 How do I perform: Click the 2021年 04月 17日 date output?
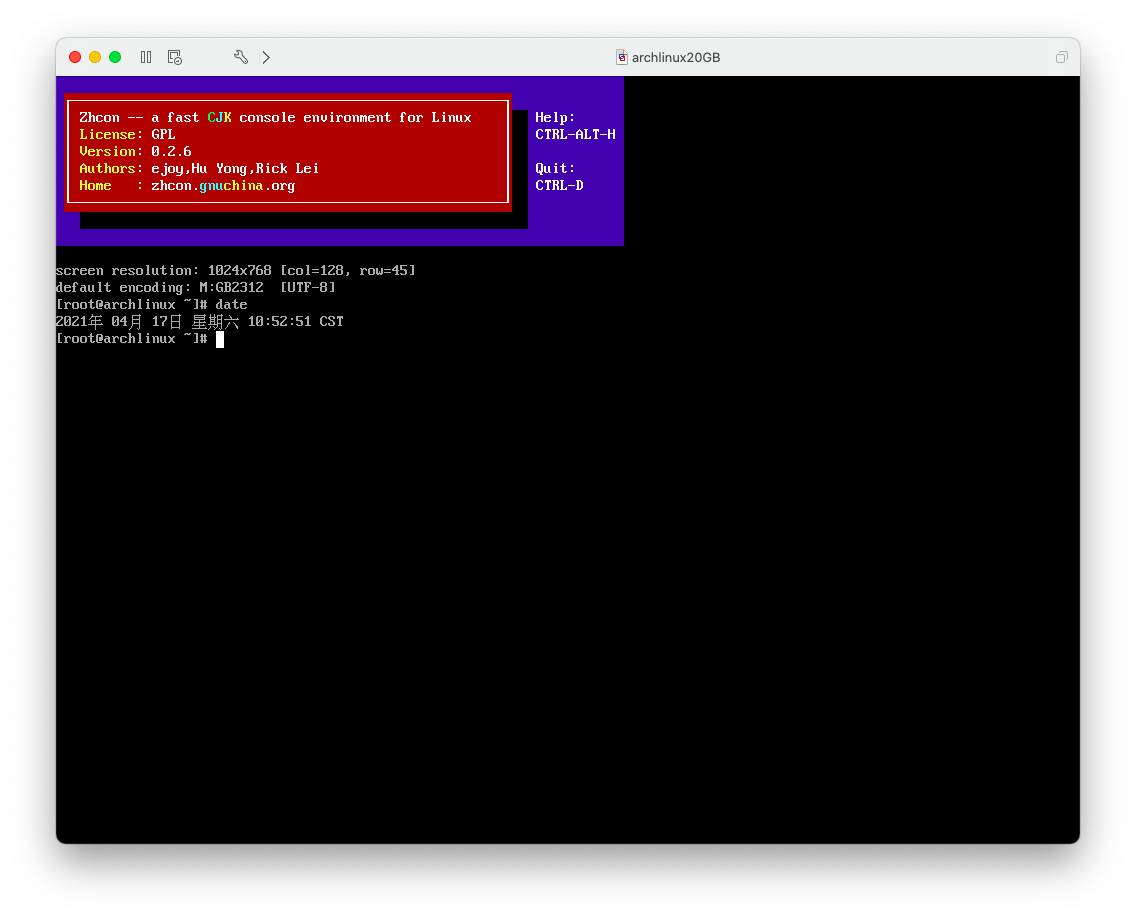pos(200,322)
